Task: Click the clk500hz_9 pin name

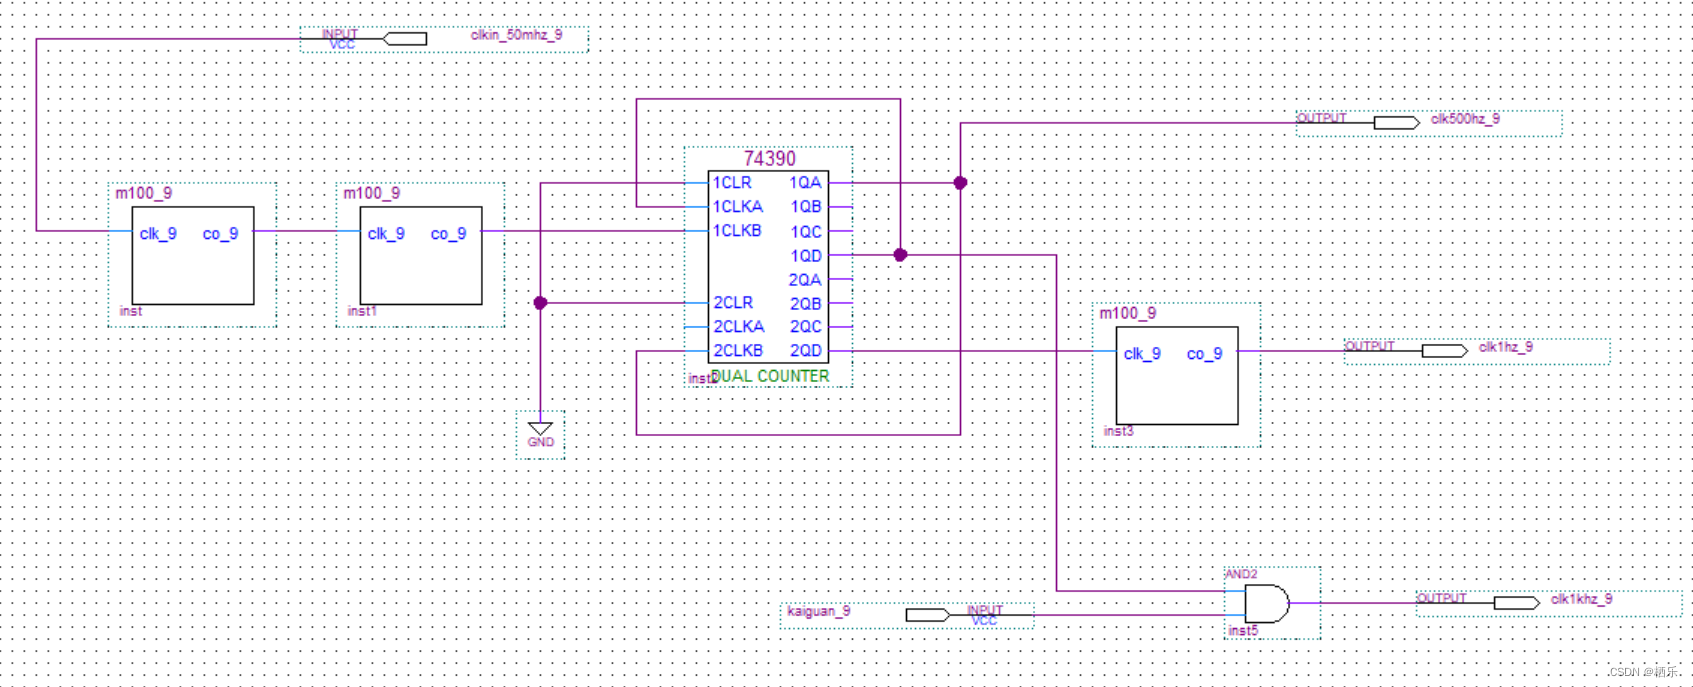Action: (x=1465, y=119)
